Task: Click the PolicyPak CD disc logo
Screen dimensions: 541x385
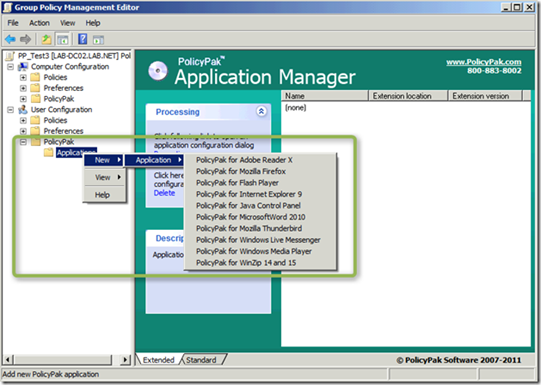Action: [x=158, y=71]
